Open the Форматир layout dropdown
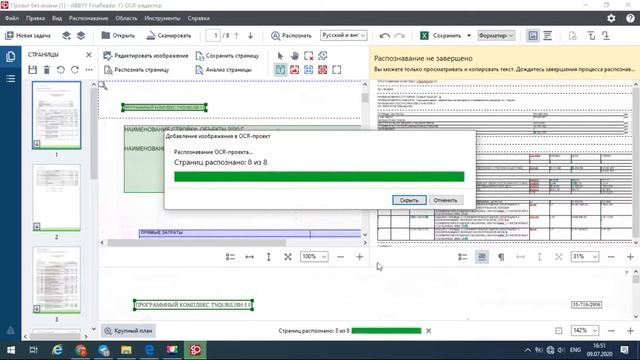 coord(496,36)
